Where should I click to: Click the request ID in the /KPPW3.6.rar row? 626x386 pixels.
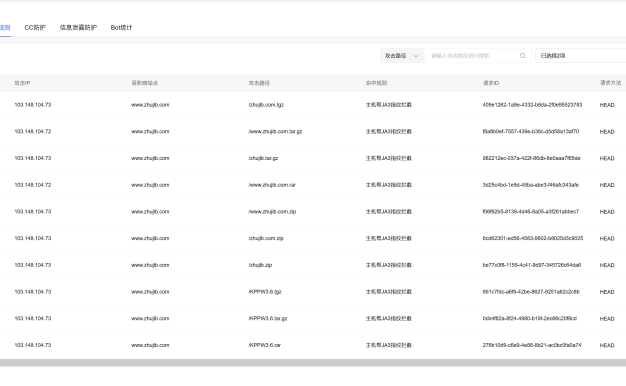tap(532, 346)
